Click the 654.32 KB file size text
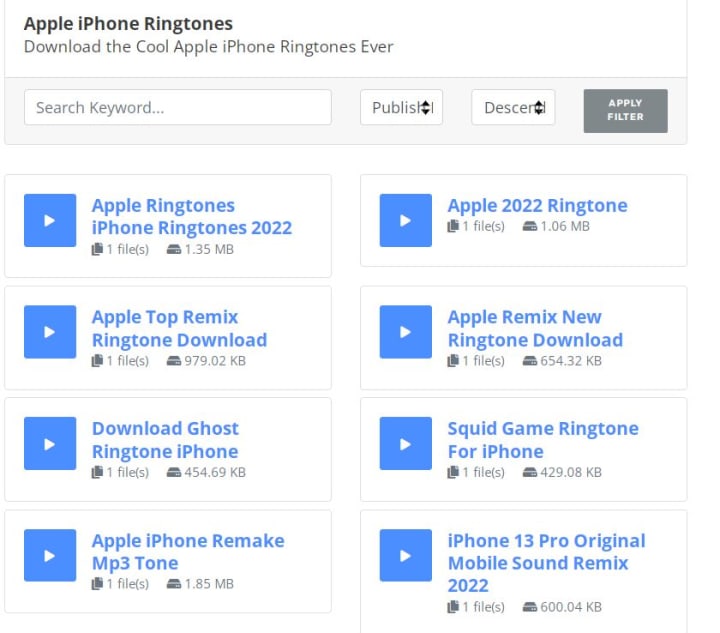Viewport: 720px width, 633px height. click(571, 361)
